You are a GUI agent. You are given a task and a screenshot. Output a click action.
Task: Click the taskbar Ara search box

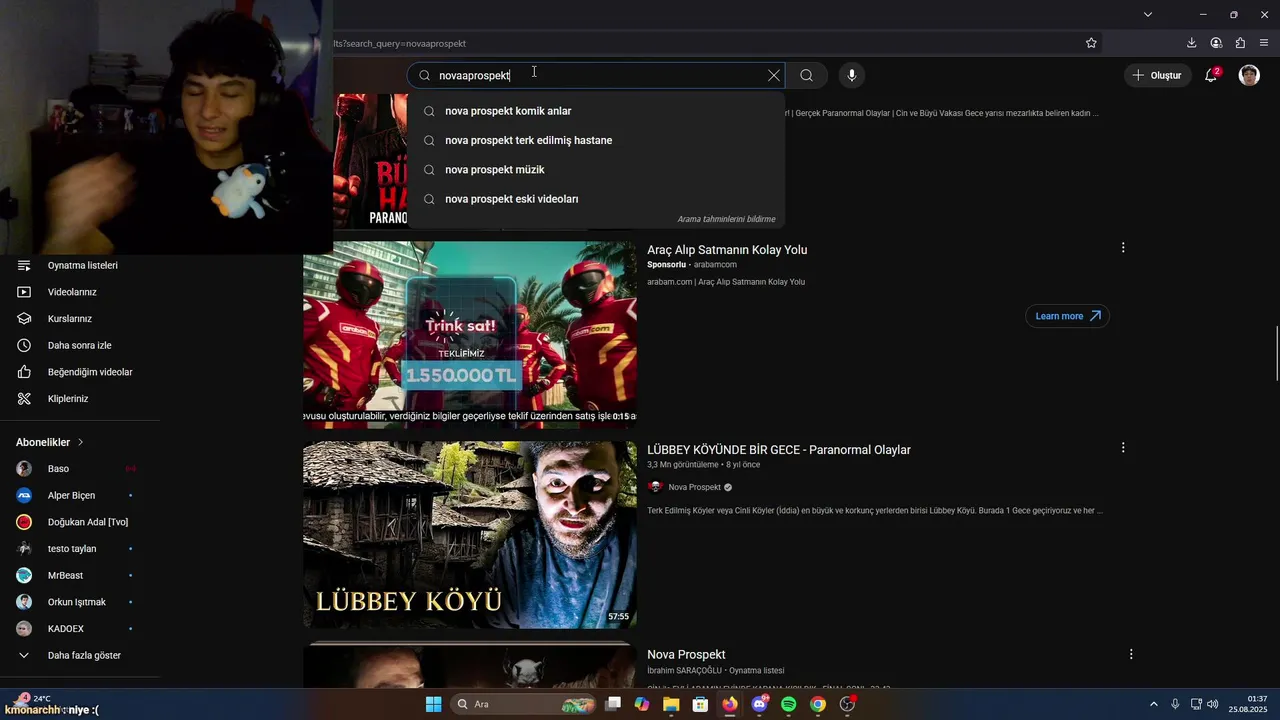pyautogui.click(x=522, y=704)
